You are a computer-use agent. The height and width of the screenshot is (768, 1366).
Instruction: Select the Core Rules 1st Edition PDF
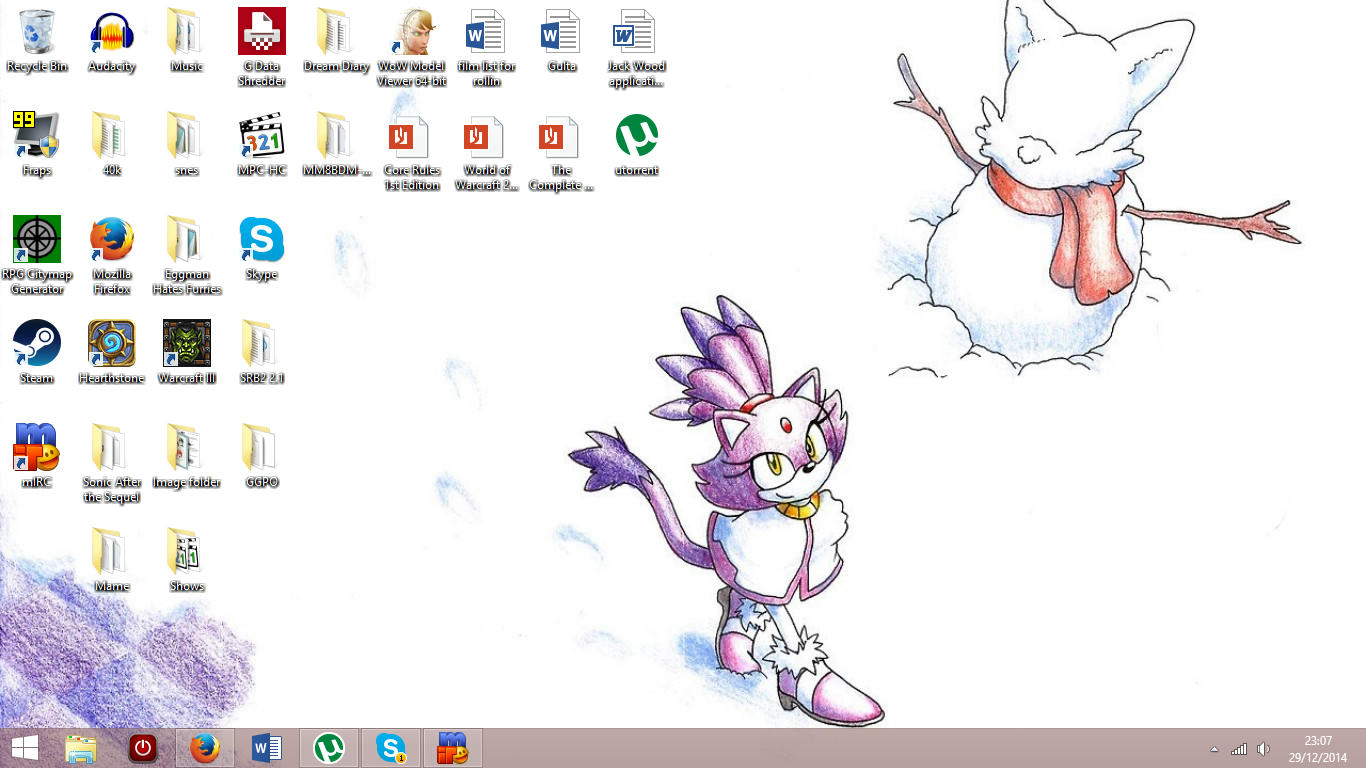tap(411, 152)
